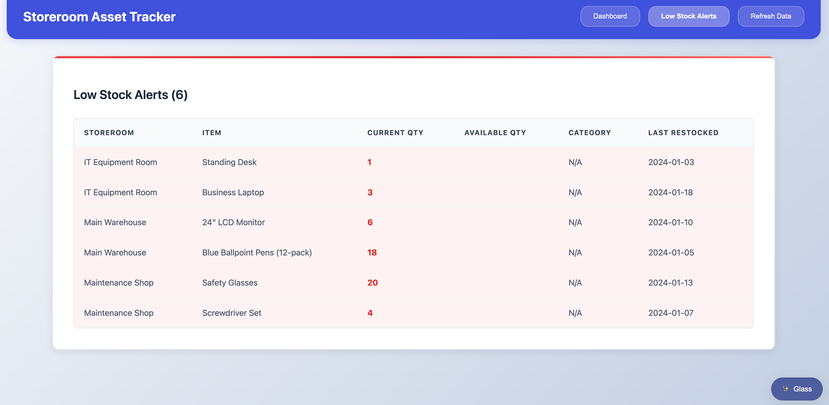Click the Storeroom Asset Tracker title
Screen dimensions: 829x405
[x=99, y=17]
